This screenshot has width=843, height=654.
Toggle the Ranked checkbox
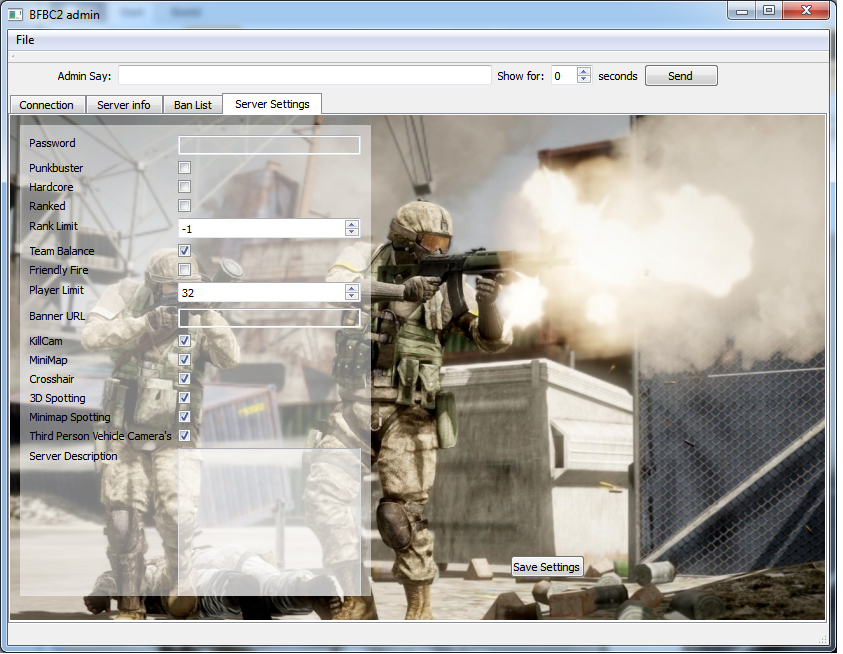[x=185, y=206]
